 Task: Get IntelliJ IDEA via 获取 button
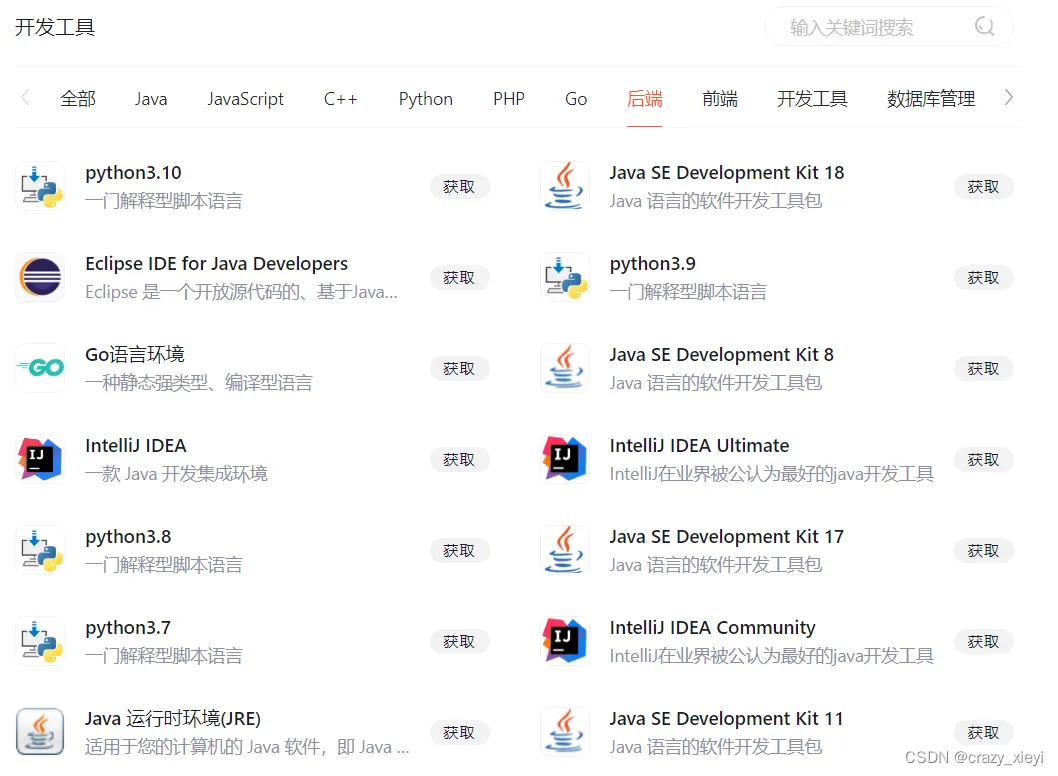[460, 460]
